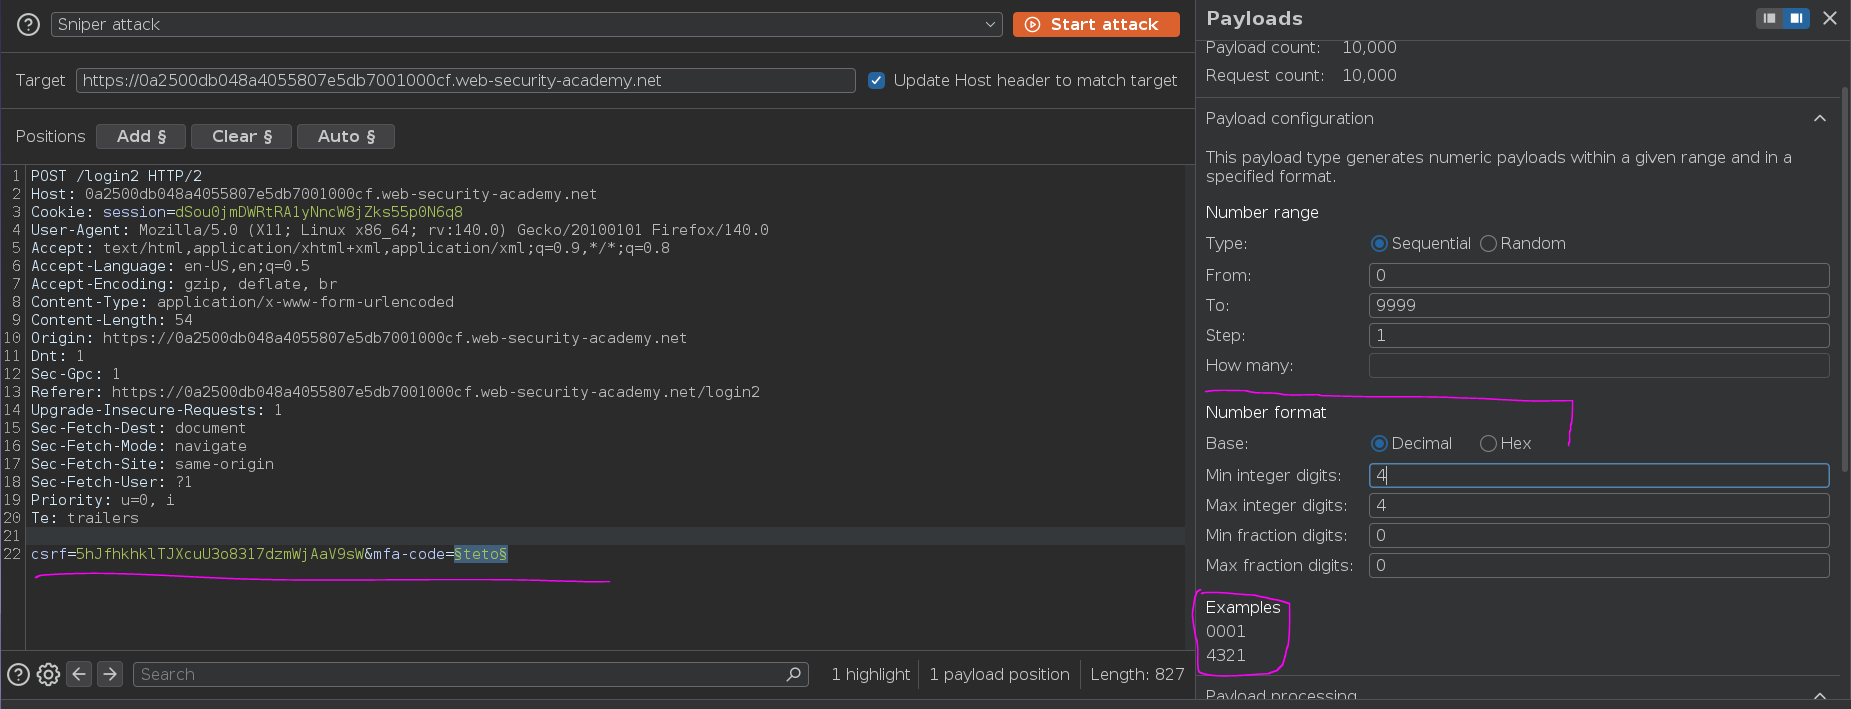The width and height of the screenshot is (1851, 709).
Task: Edit Max fraction digits field
Action: [x=1598, y=565]
